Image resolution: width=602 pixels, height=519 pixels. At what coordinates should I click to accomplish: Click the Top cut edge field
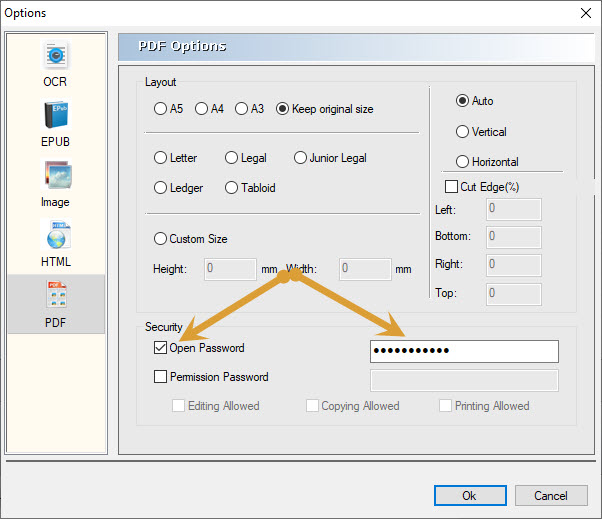tap(514, 294)
